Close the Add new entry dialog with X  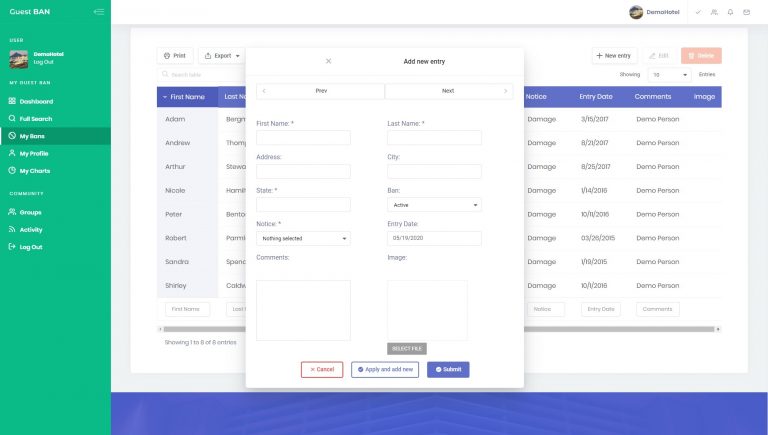[x=329, y=61]
